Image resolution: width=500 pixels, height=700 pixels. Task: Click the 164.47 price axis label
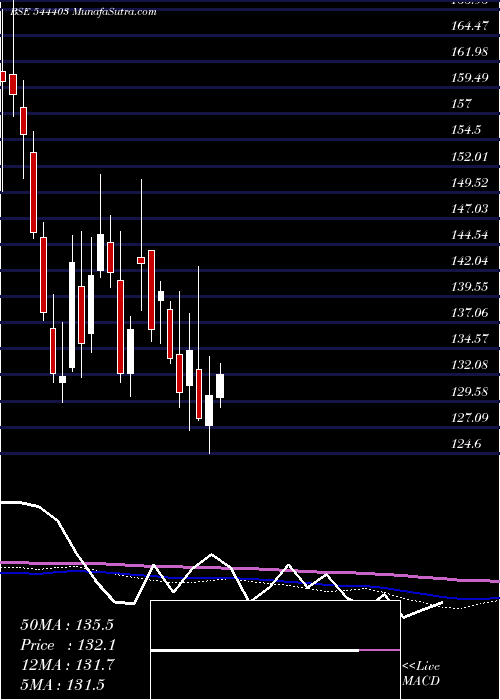(x=469, y=26)
